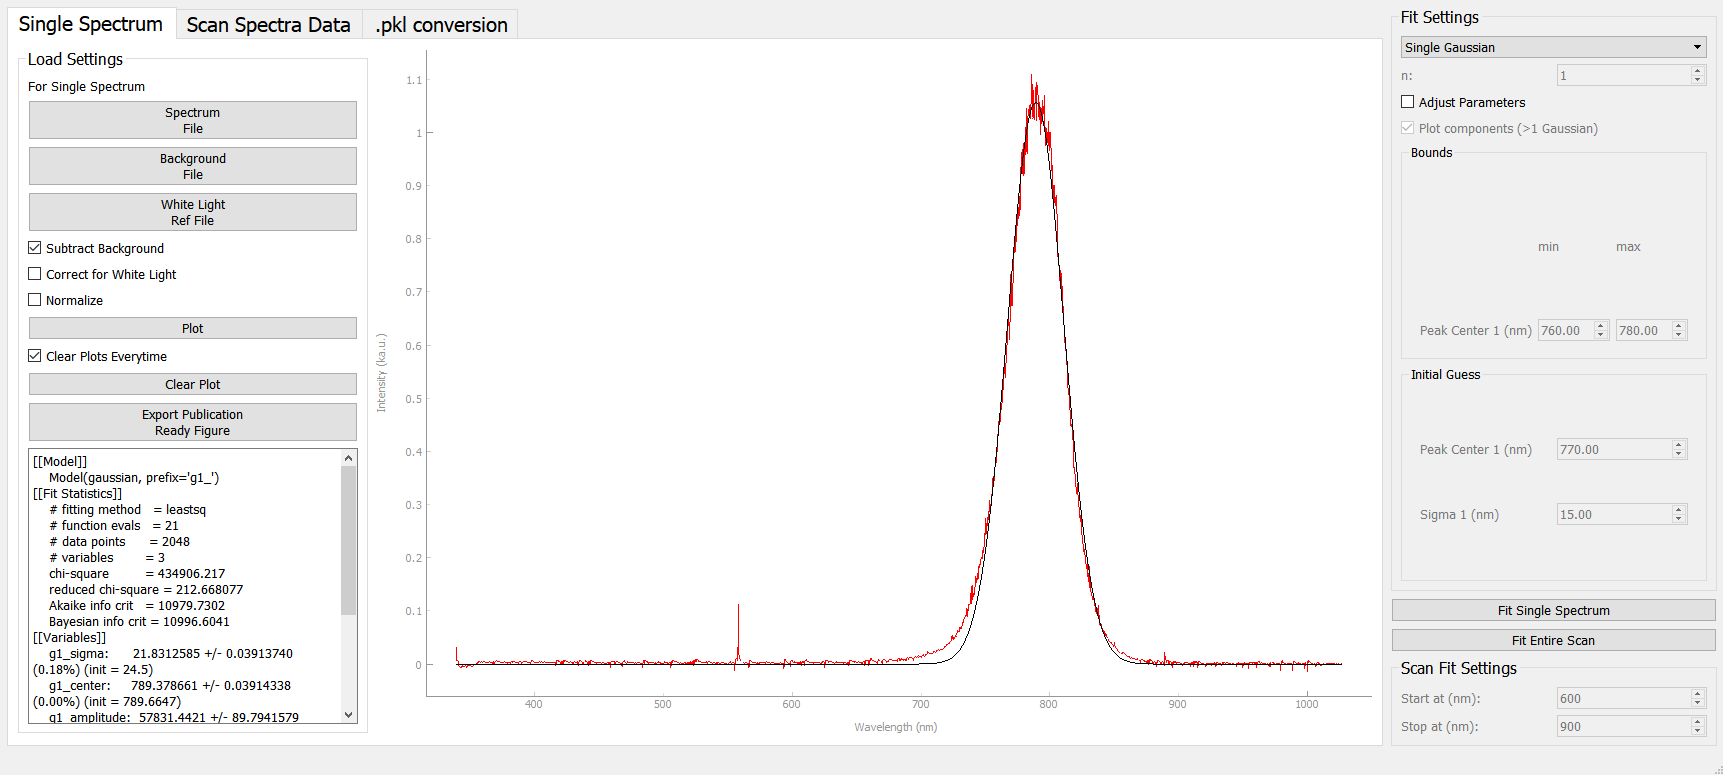Viewport: 1723px width, 775px height.
Task: Enable Correct for White Light checkbox
Action: pyautogui.click(x=35, y=274)
